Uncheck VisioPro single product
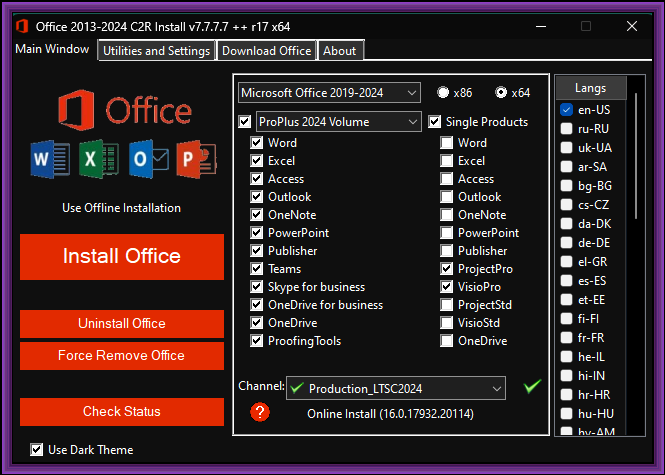Viewport: 665px width, 475px height. 447,287
